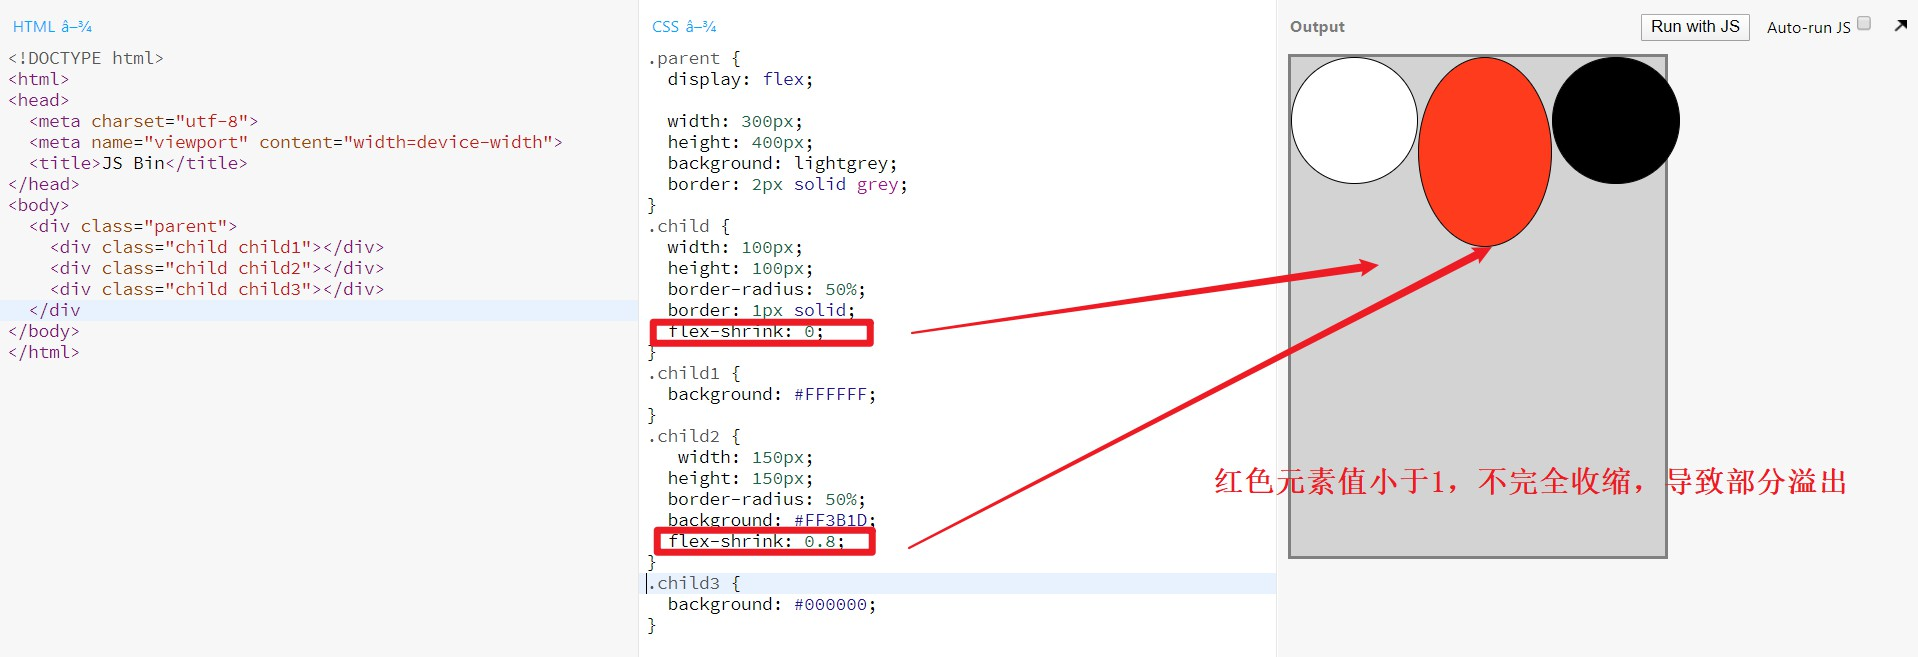The image size is (1918, 657).
Task: Click the red ellipse in output
Action: [x=1485, y=151]
